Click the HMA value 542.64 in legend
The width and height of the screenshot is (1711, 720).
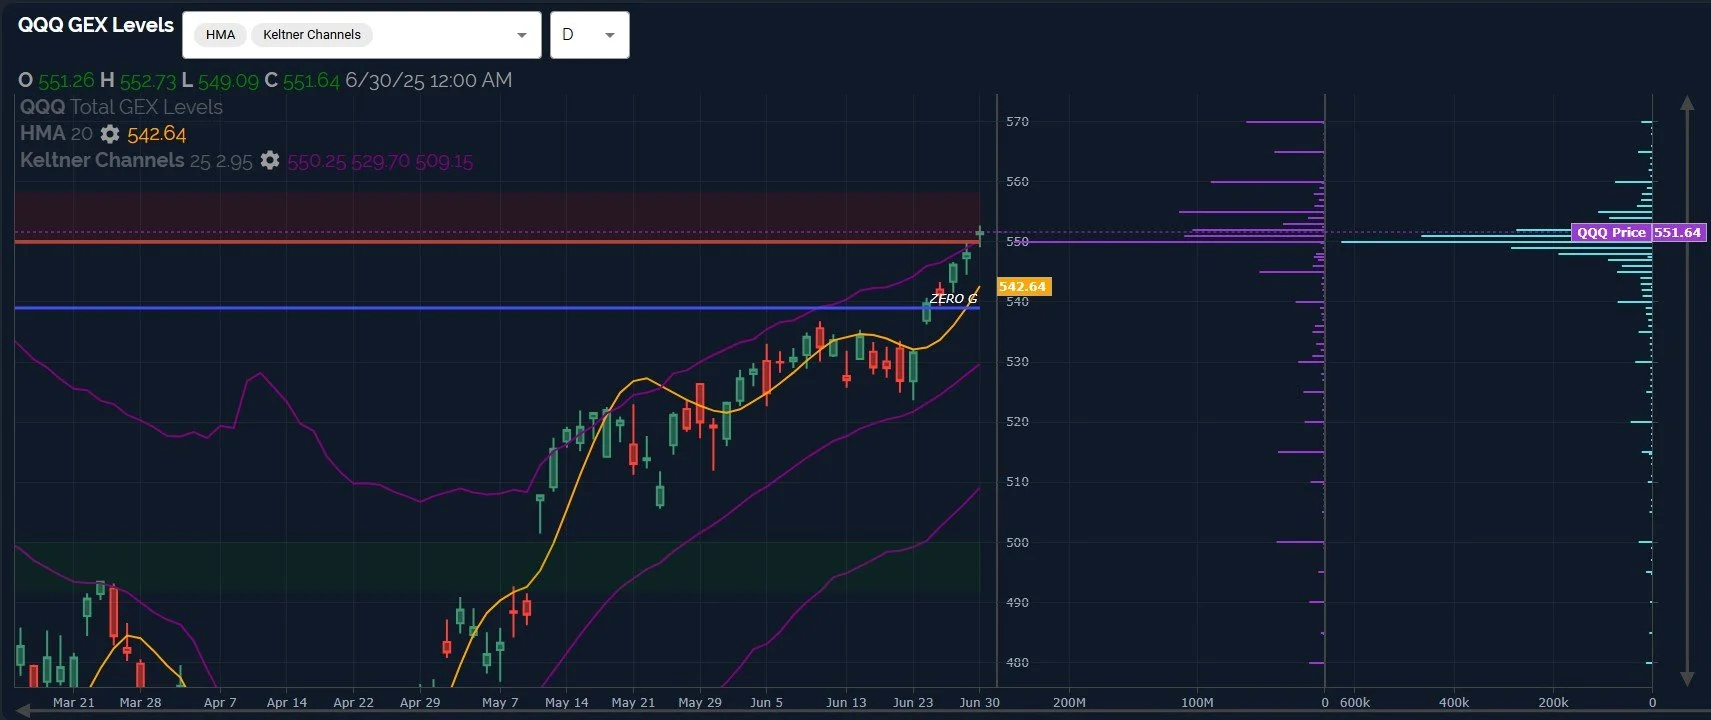point(157,134)
